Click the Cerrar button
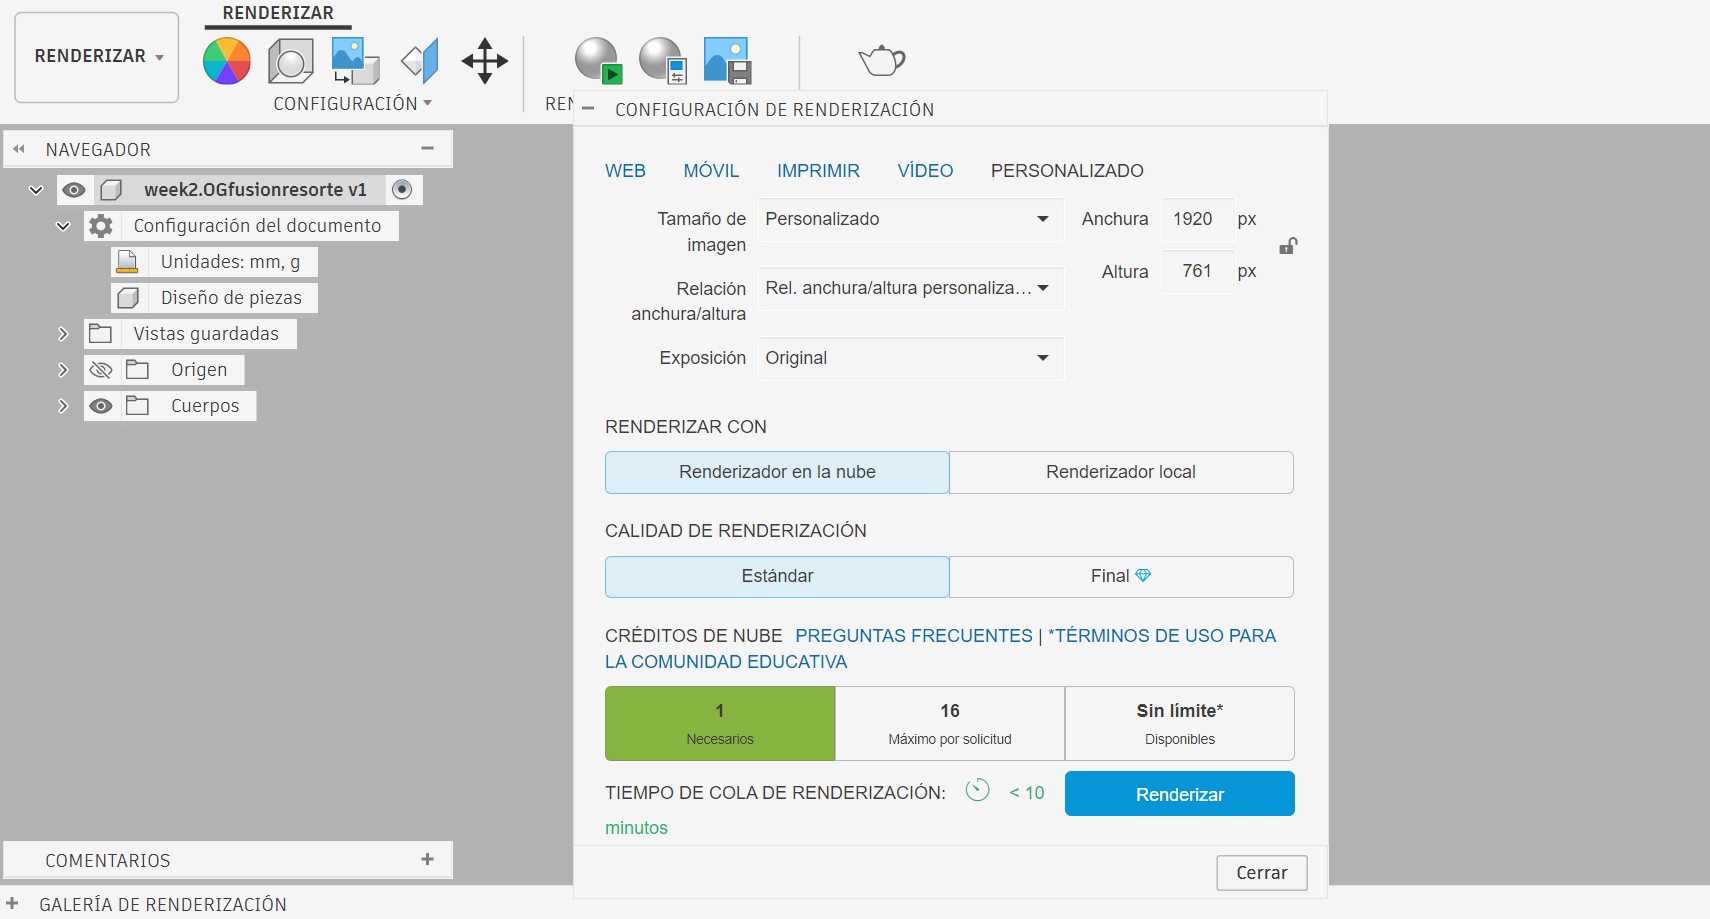The height and width of the screenshot is (919, 1710). coord(1262,873)
